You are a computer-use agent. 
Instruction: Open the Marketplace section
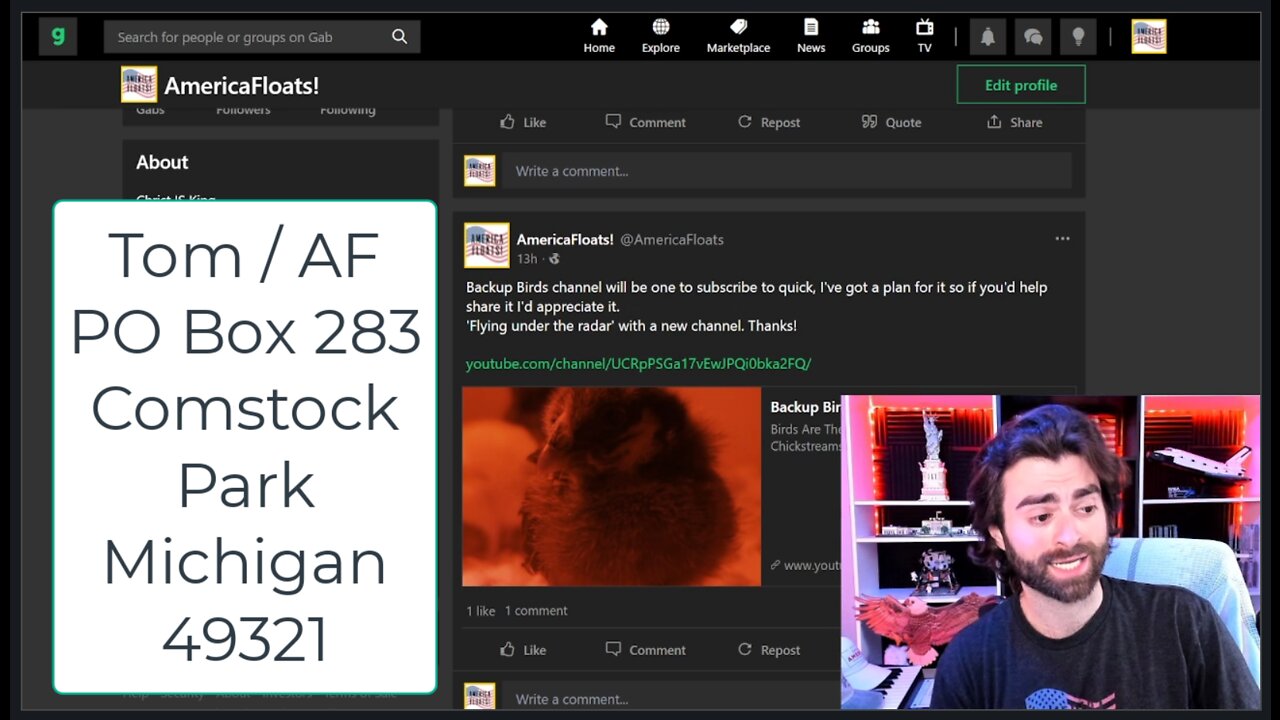coord(738,37)
